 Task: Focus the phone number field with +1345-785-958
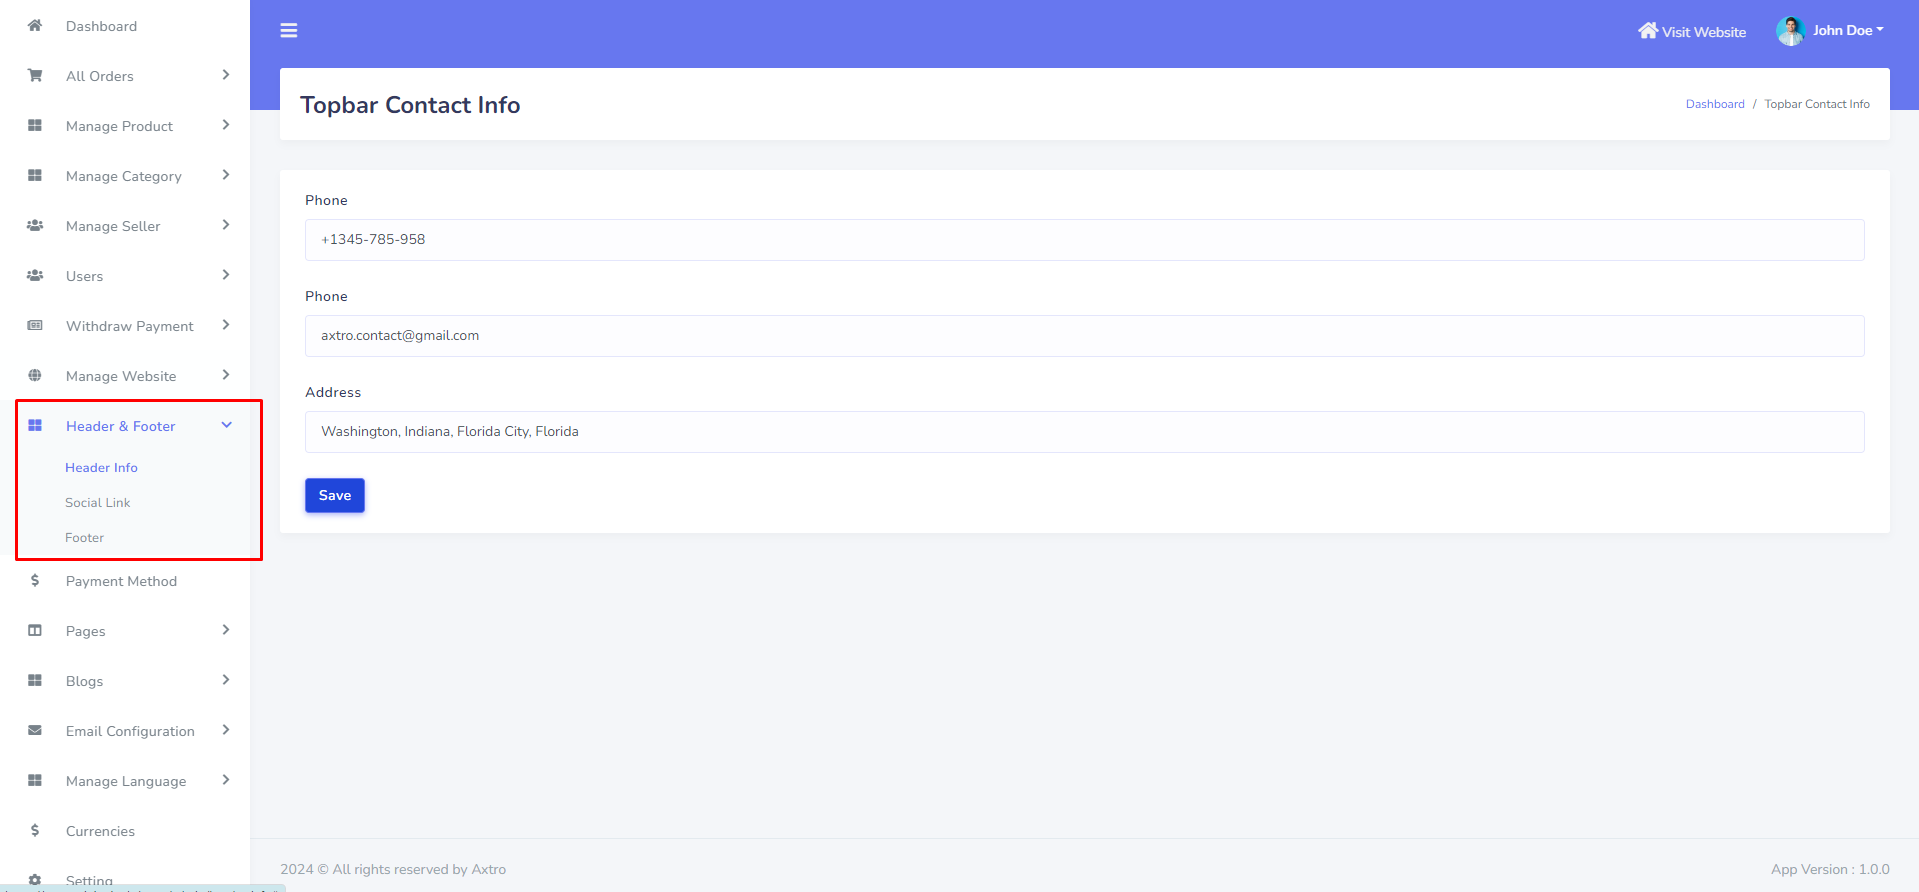[x=1084, y=240]
